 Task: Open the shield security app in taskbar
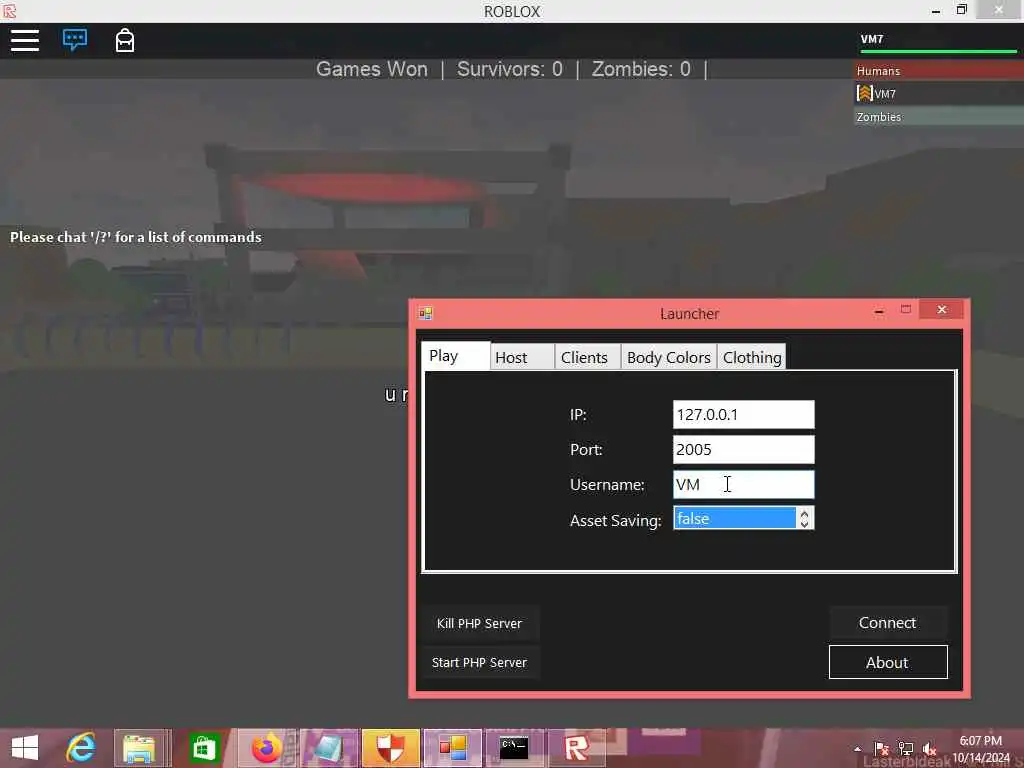[x=390, y=748]
